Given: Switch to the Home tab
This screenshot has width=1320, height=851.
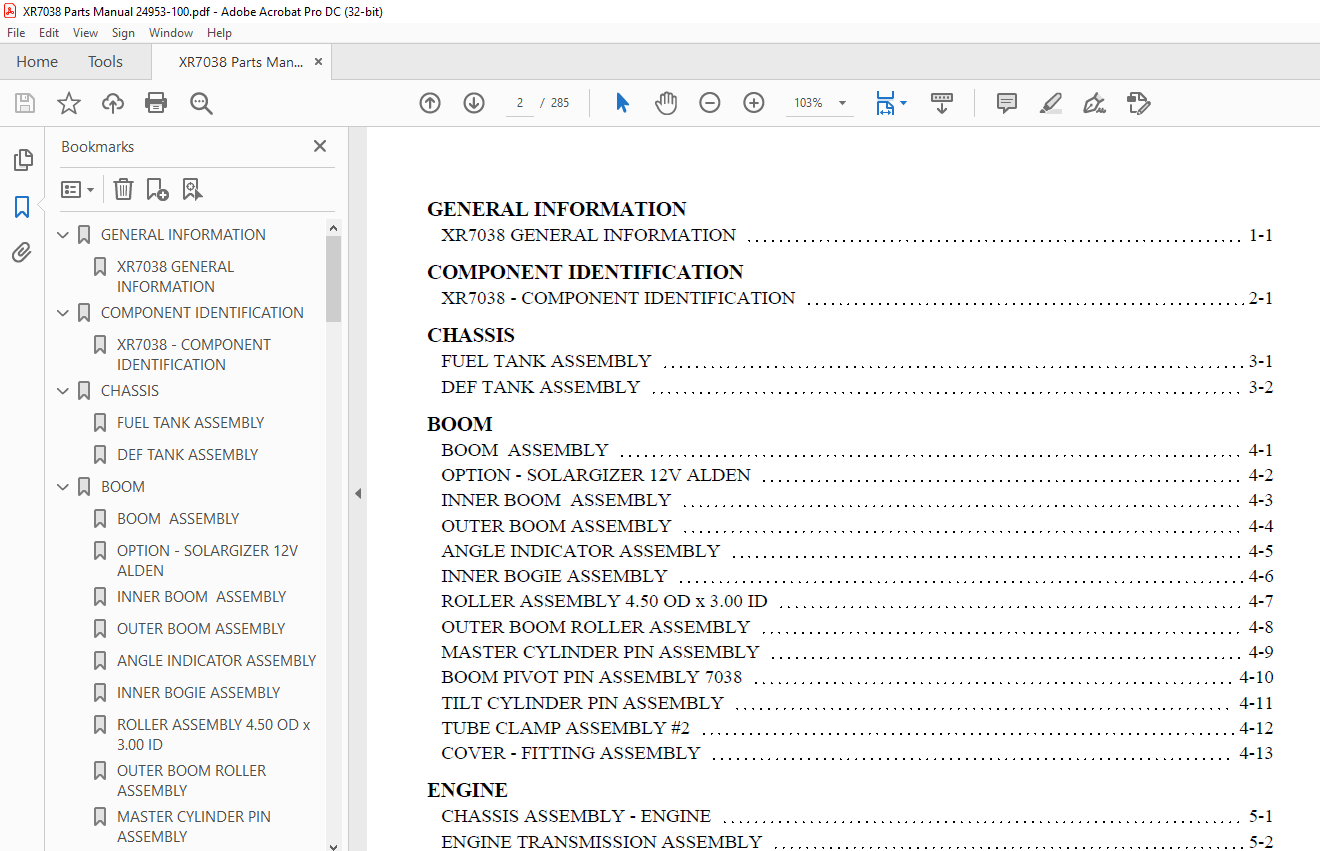Looking at the screenshot, I should (37, 62).
